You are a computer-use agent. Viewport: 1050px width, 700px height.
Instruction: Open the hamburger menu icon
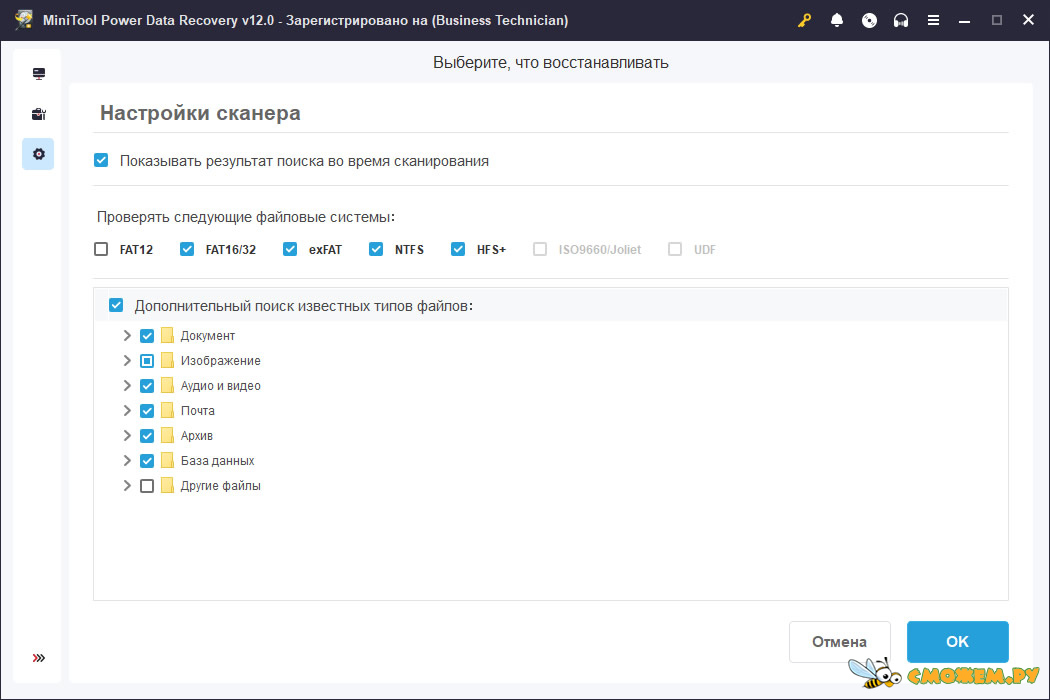(x=933, y=20)
